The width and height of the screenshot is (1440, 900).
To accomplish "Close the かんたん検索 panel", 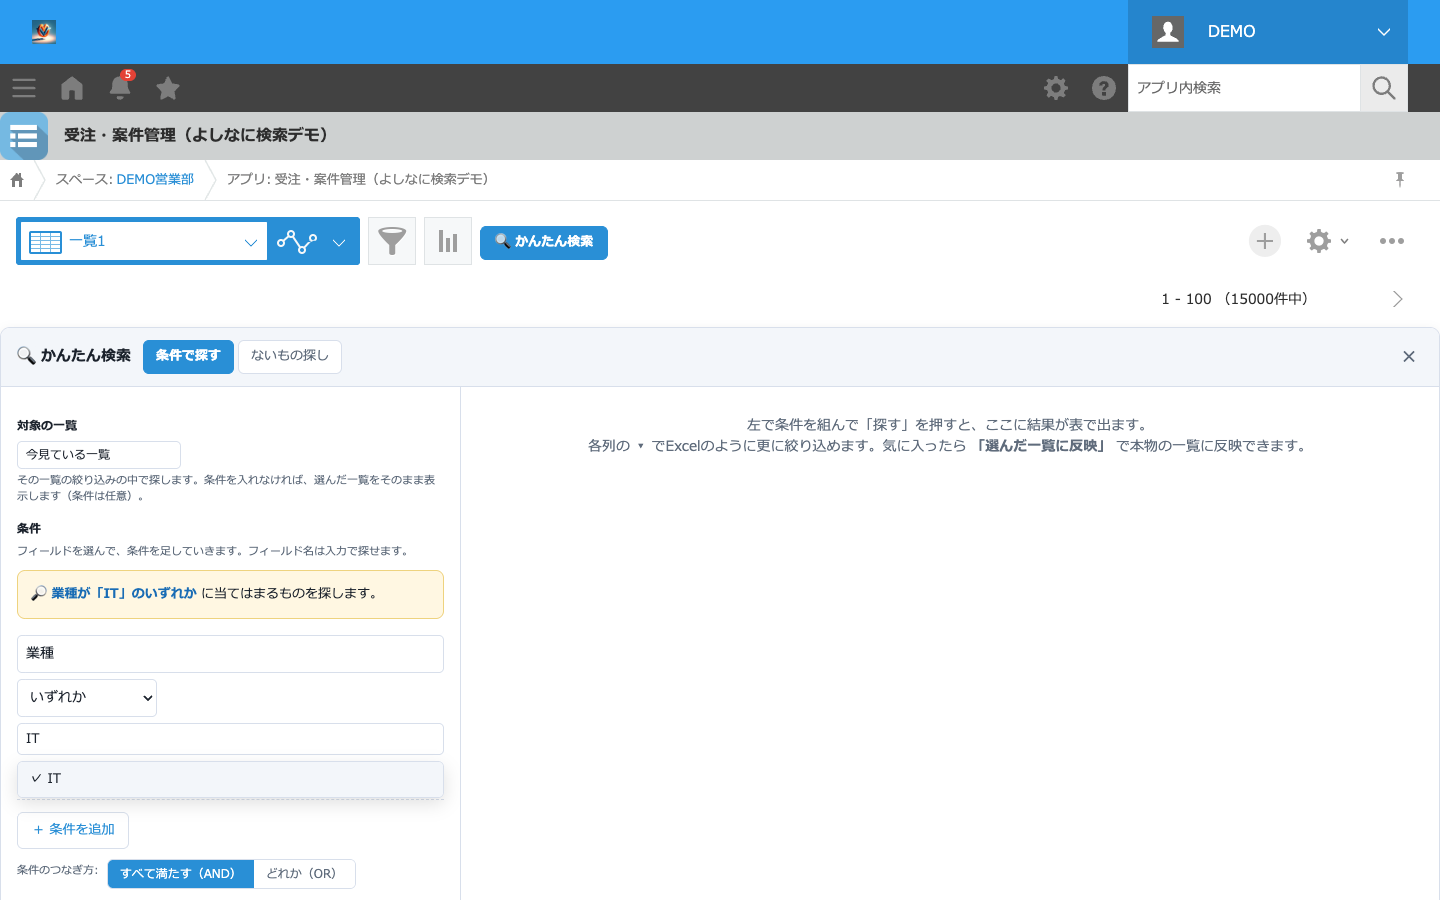I will pos(1409,357).
